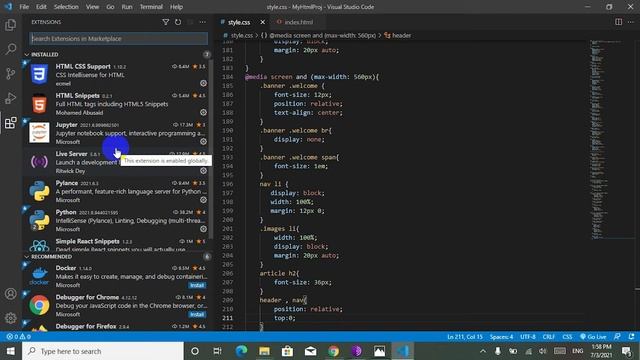Open the File menu
Screen dimensions: 640x360
pos(24,7)
